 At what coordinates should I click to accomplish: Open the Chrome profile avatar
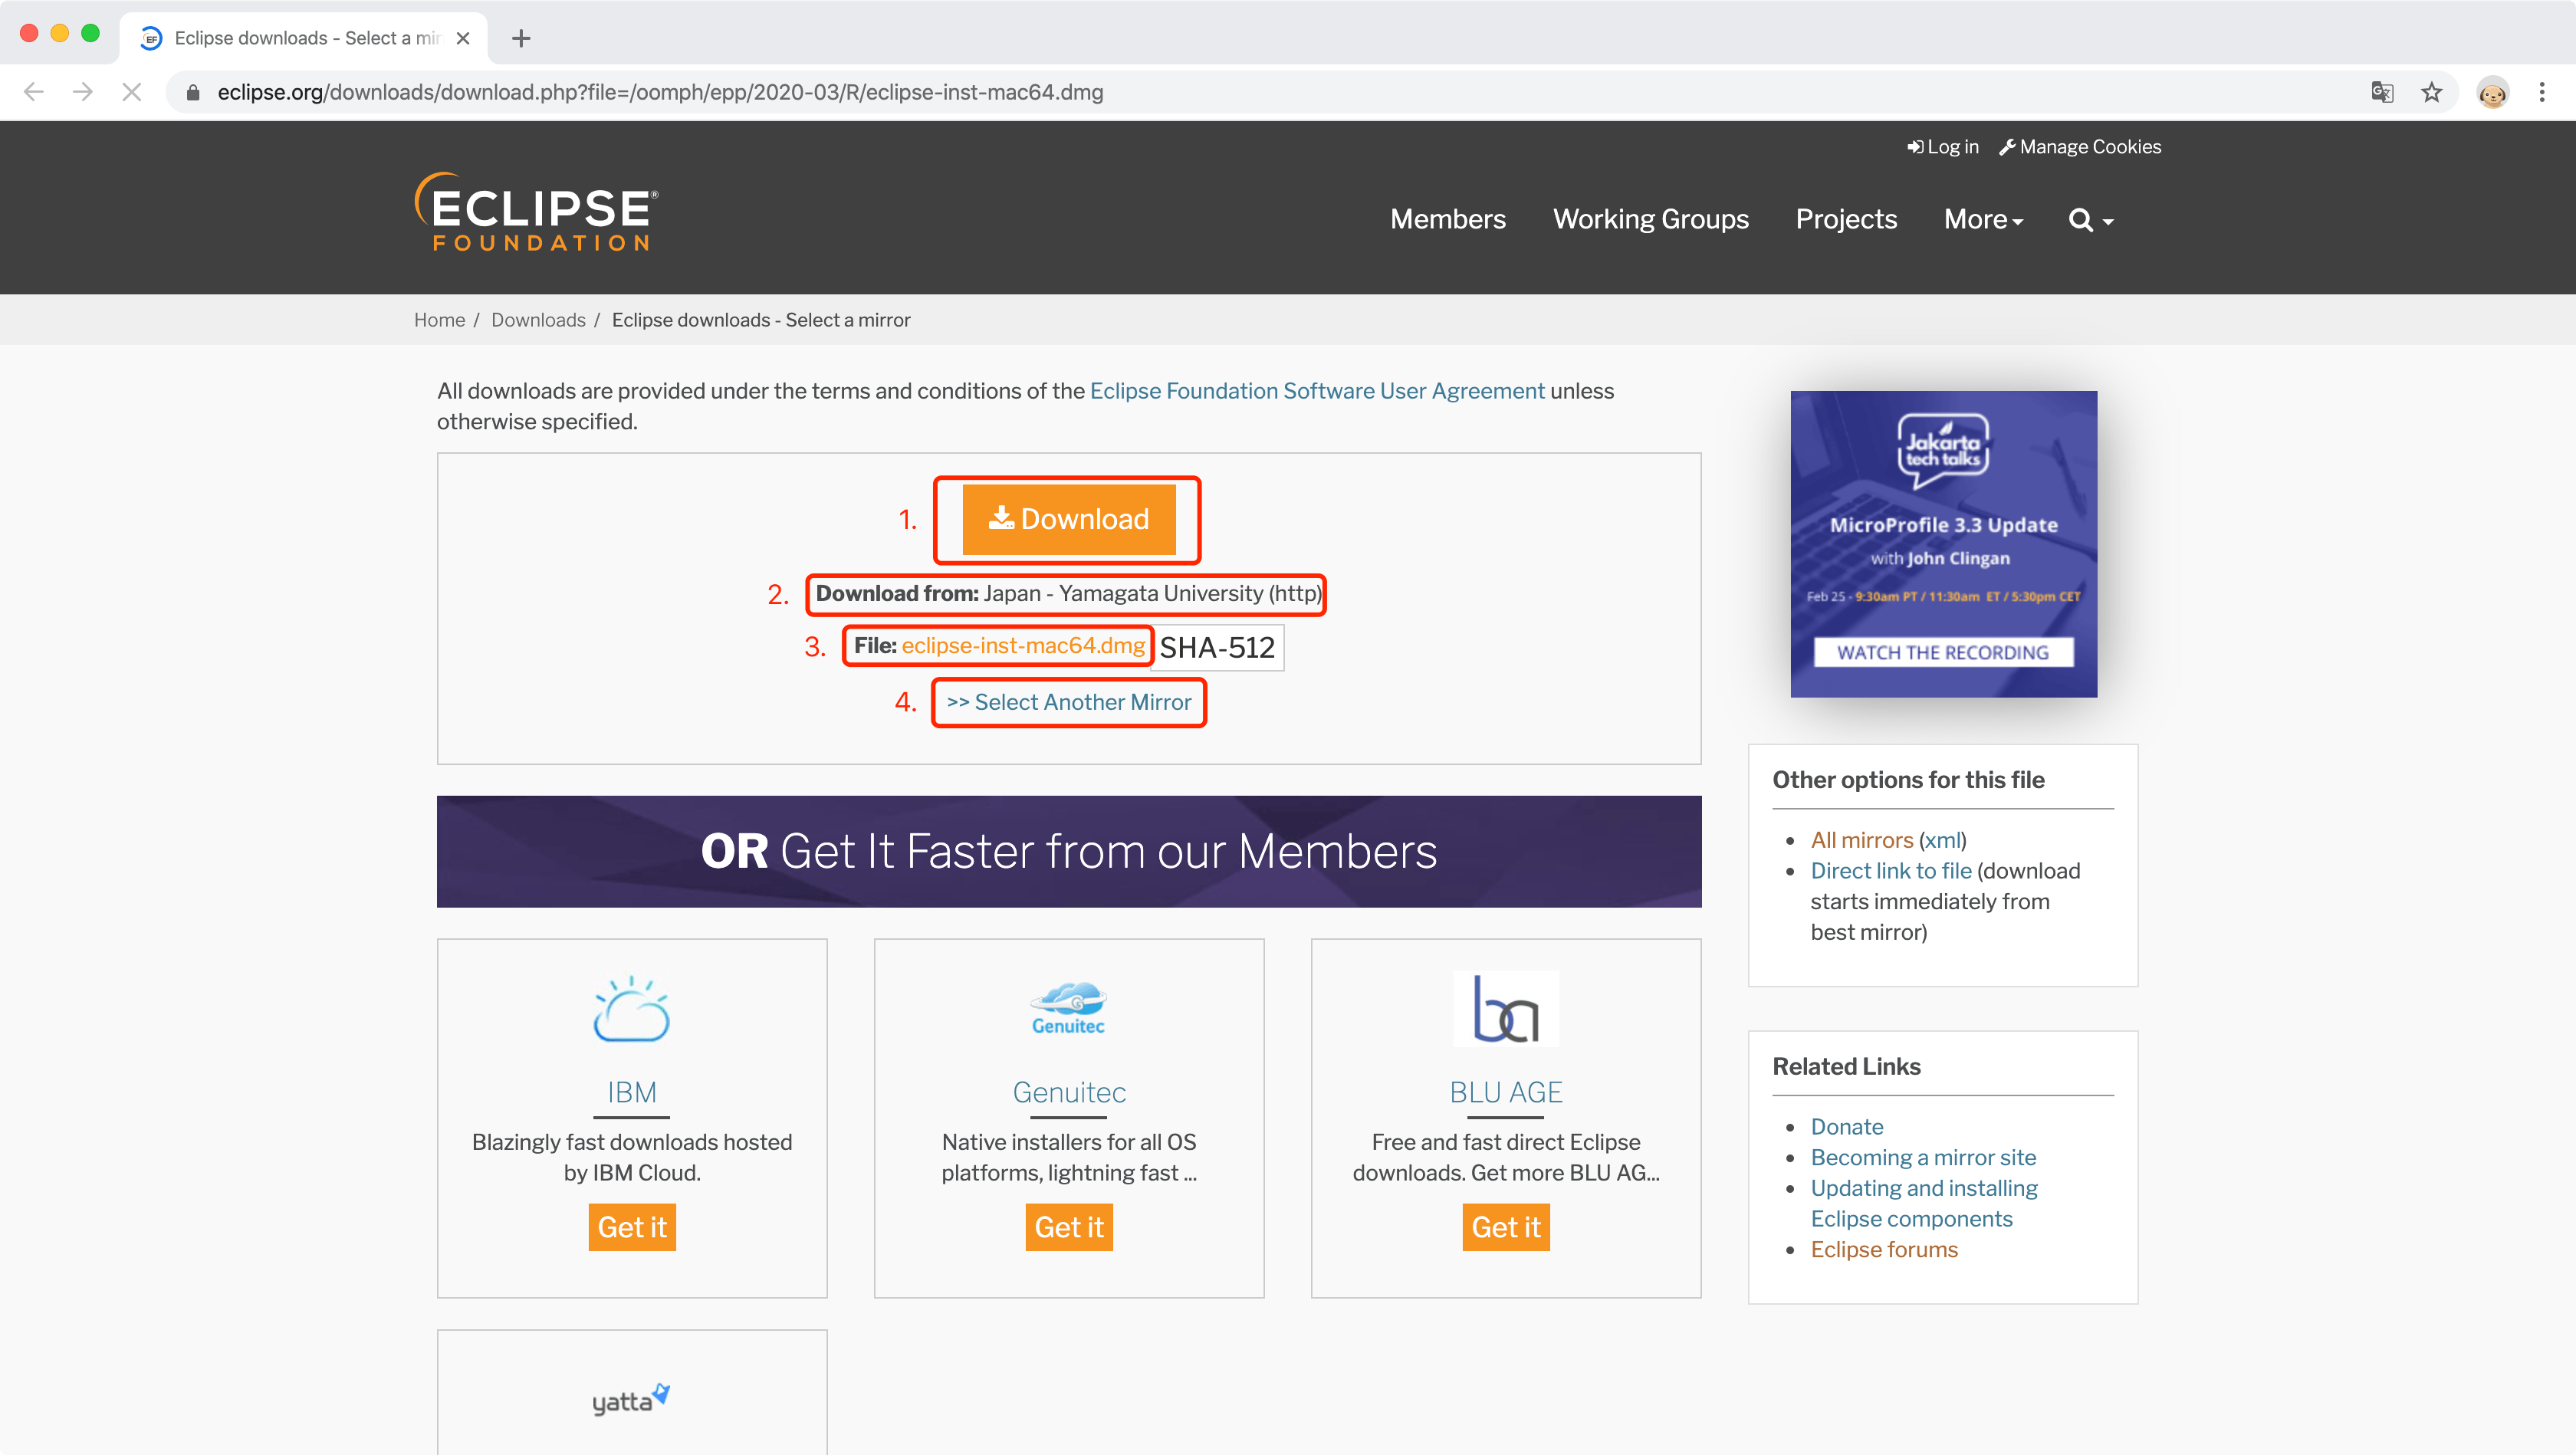[x=2492, y=92]
